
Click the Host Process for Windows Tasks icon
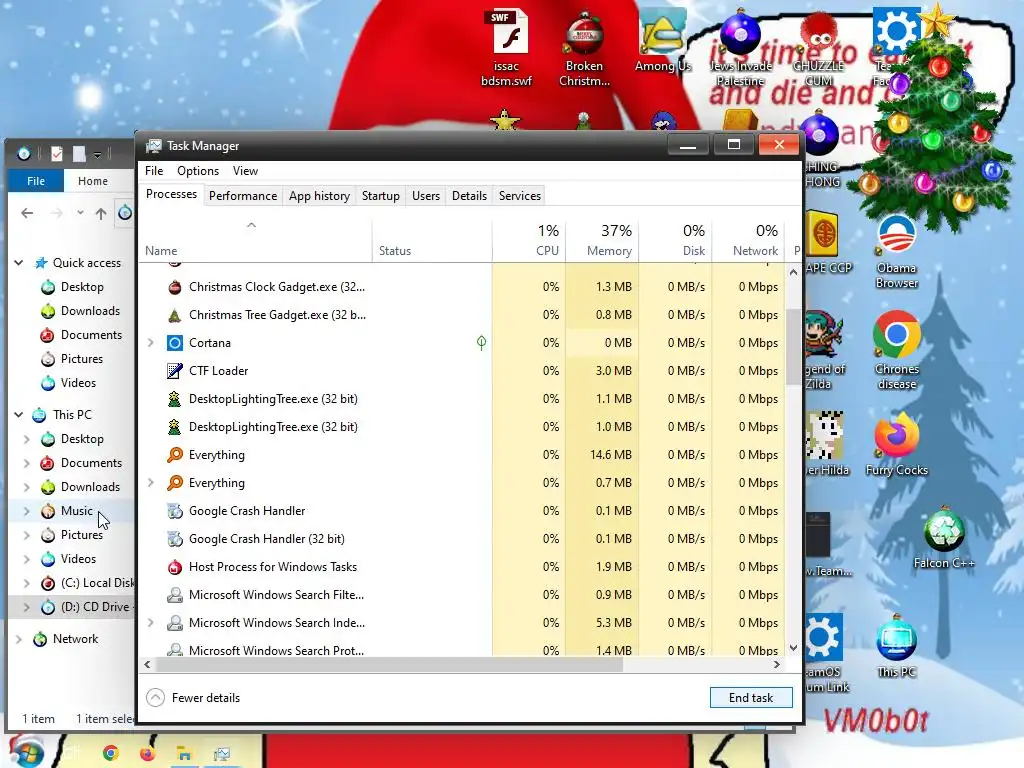tap(174, 567)
